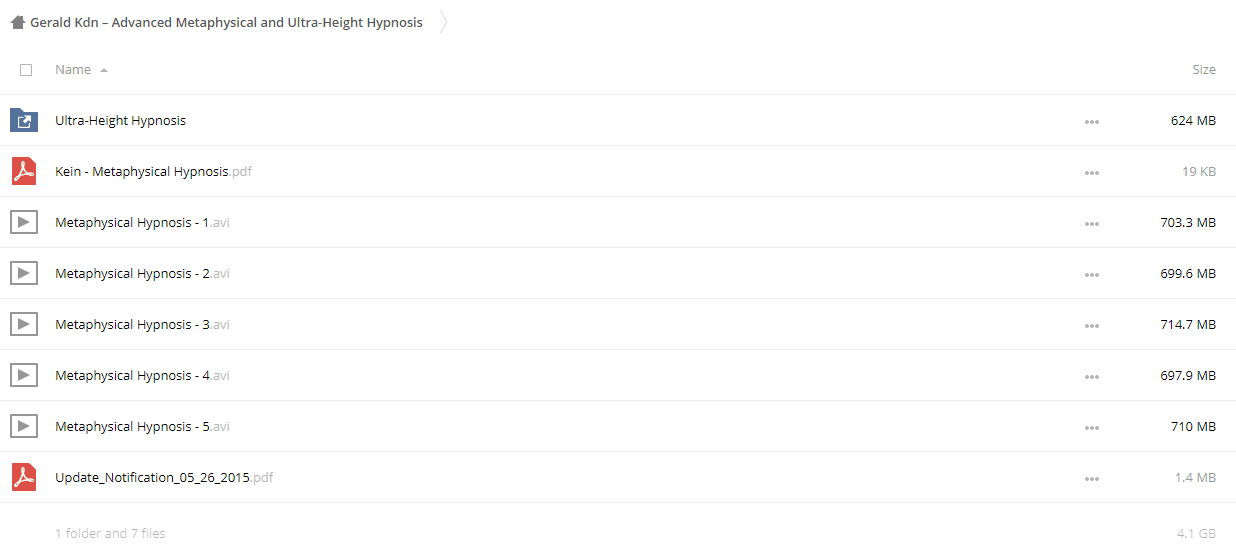
Task: Open the Ultra-Height Hypnosis shared folder icon
Action: tap(24, 121)
